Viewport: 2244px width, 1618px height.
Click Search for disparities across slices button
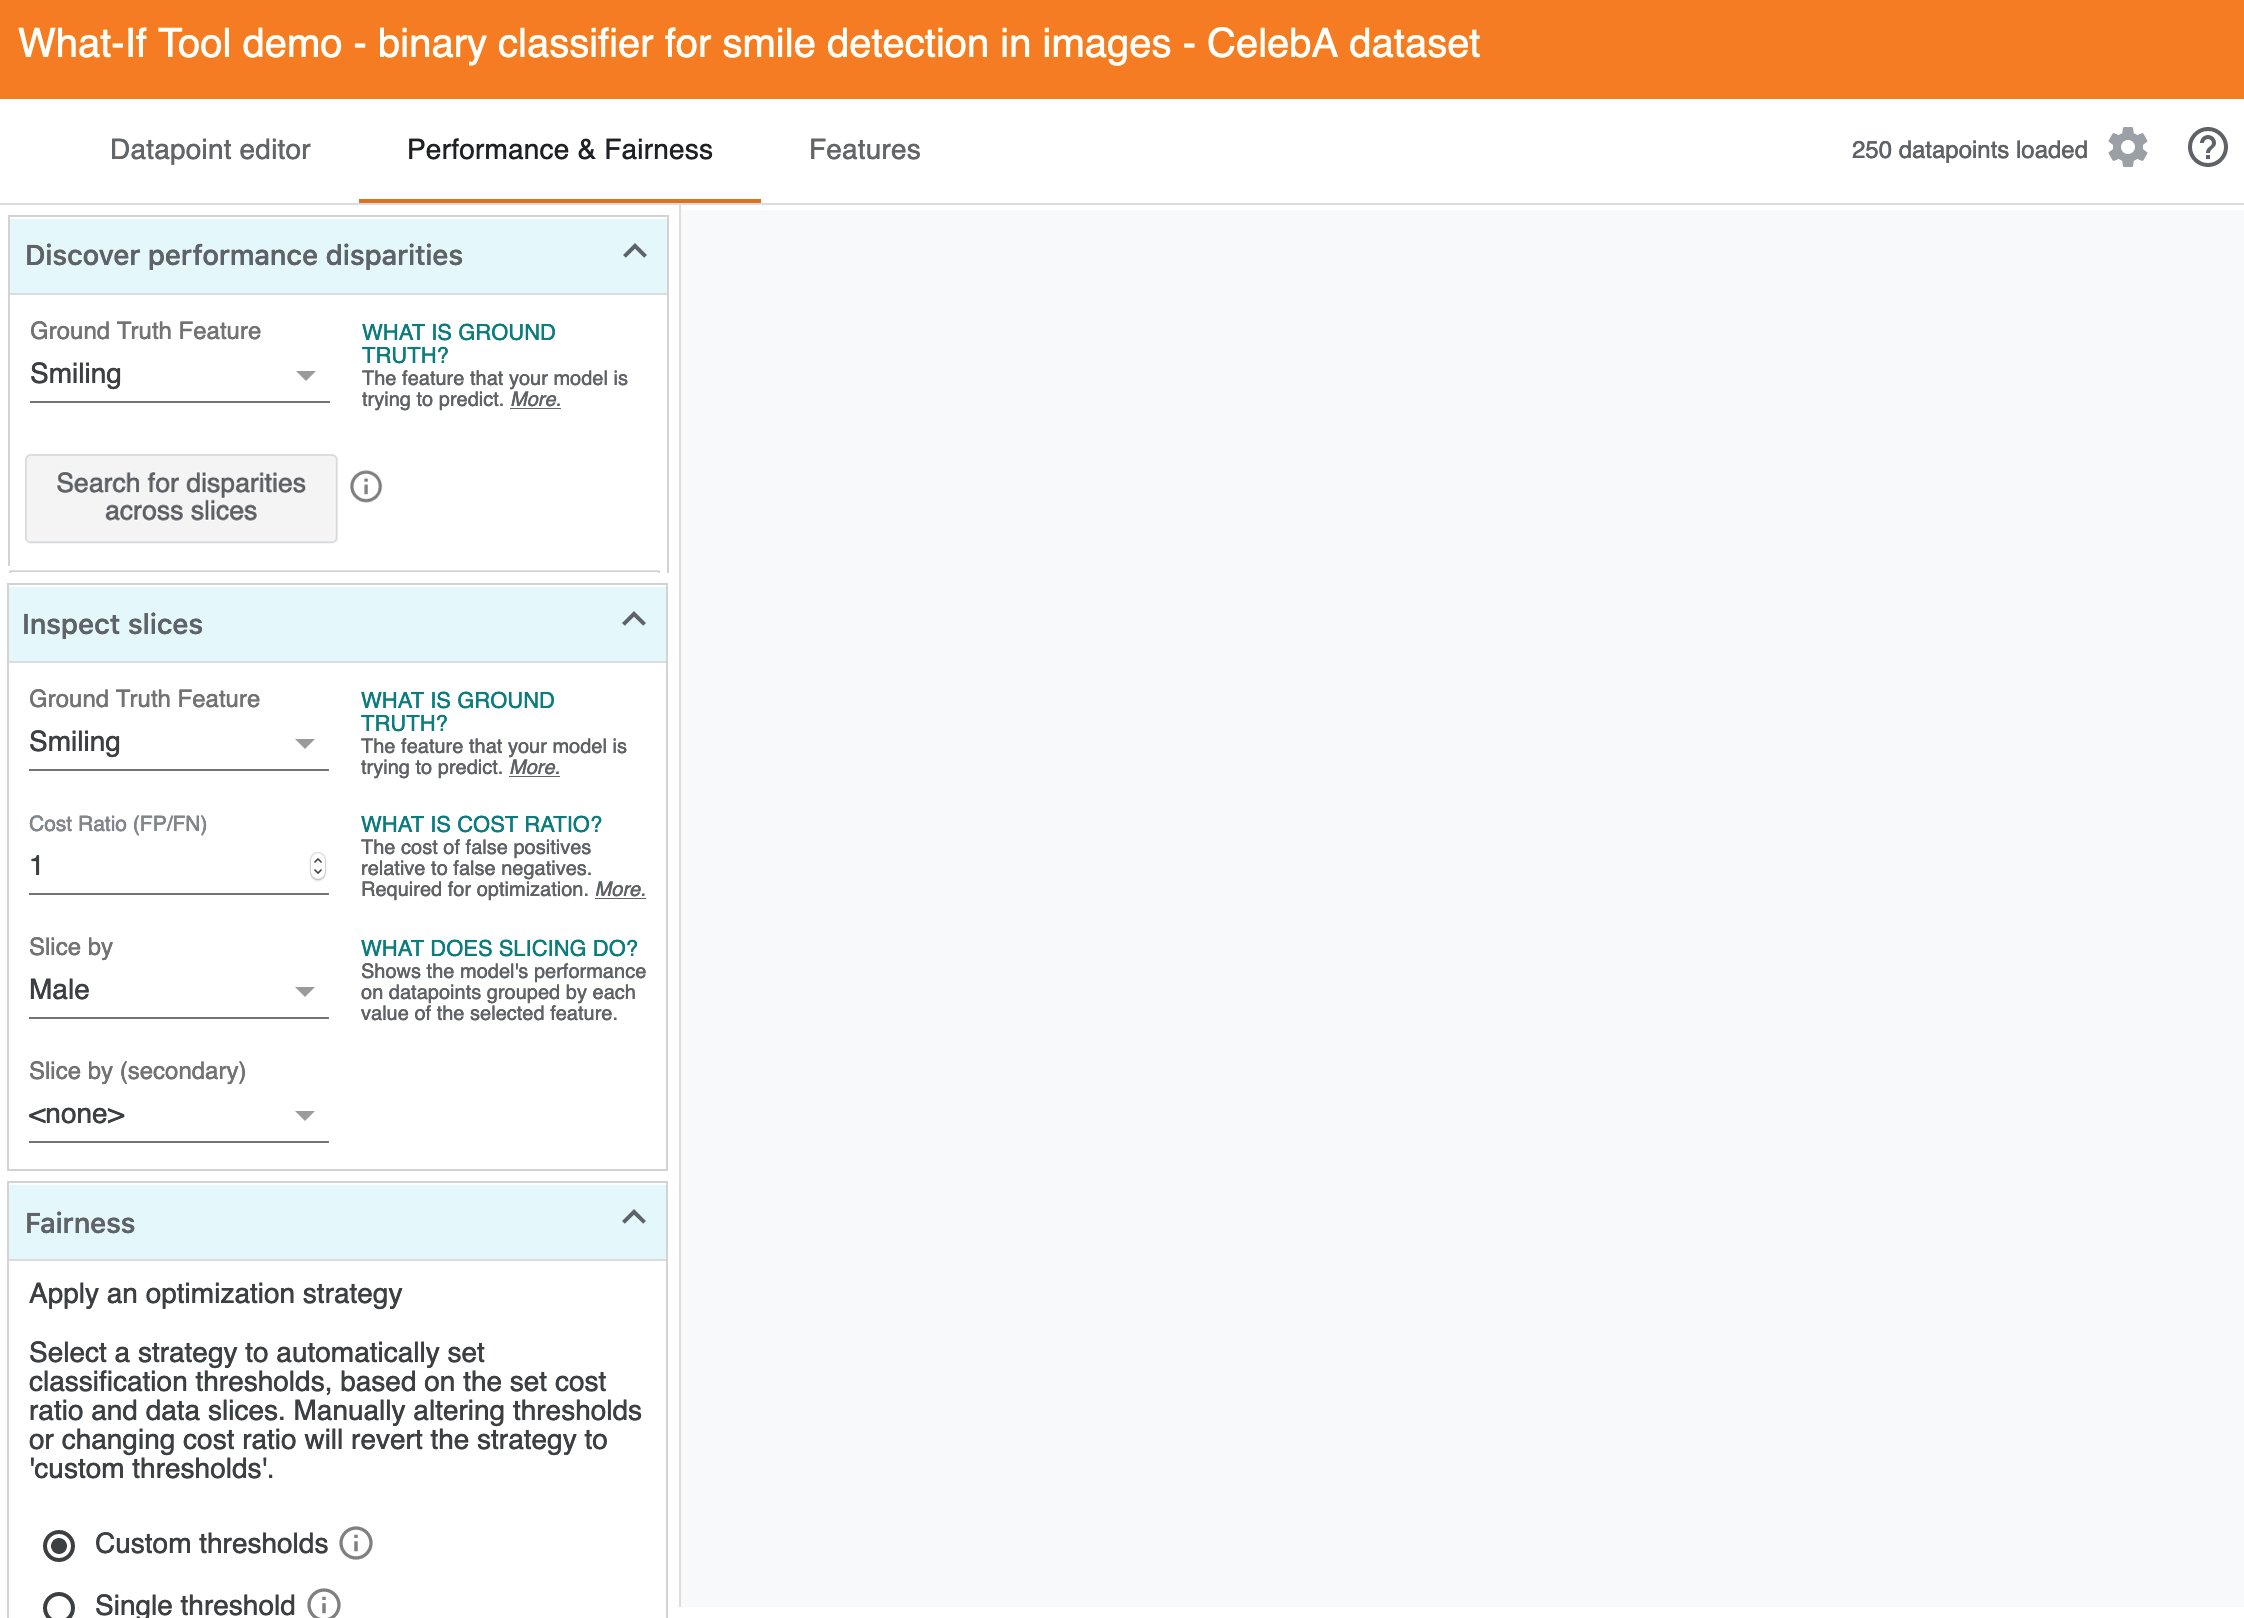(181, 498)
